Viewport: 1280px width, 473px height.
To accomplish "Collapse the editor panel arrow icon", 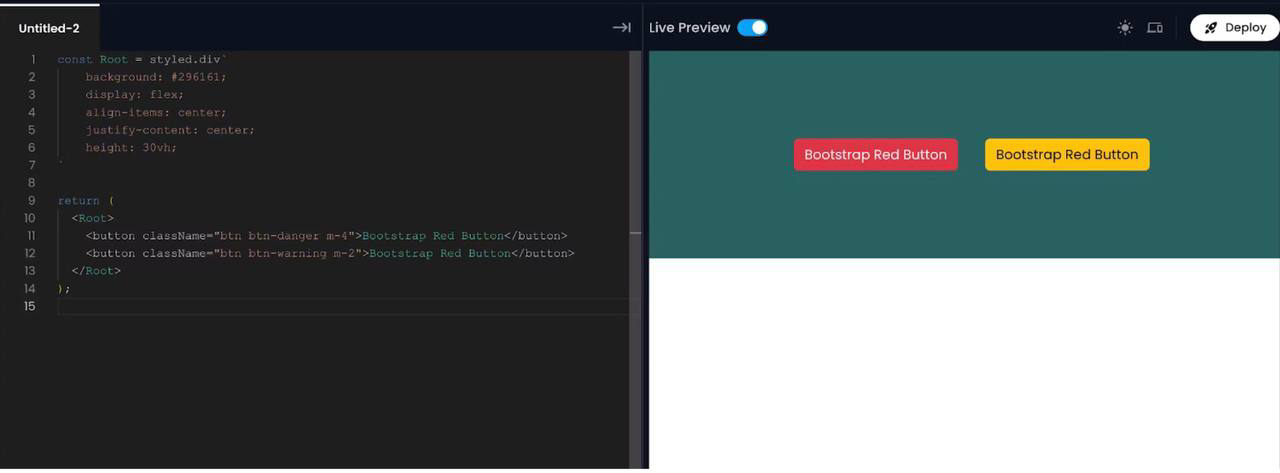I will tap(621, 28).
